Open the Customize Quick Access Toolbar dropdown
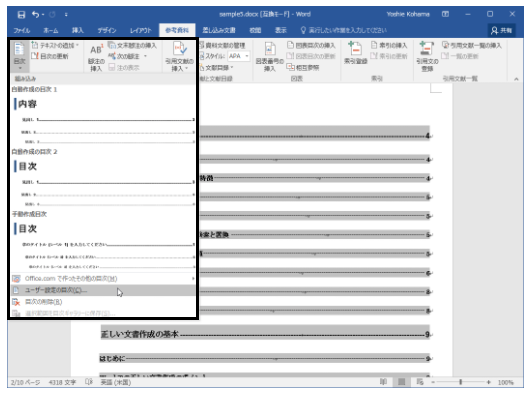The width and height of the screenshot is (531, 396). pos(66,15)
